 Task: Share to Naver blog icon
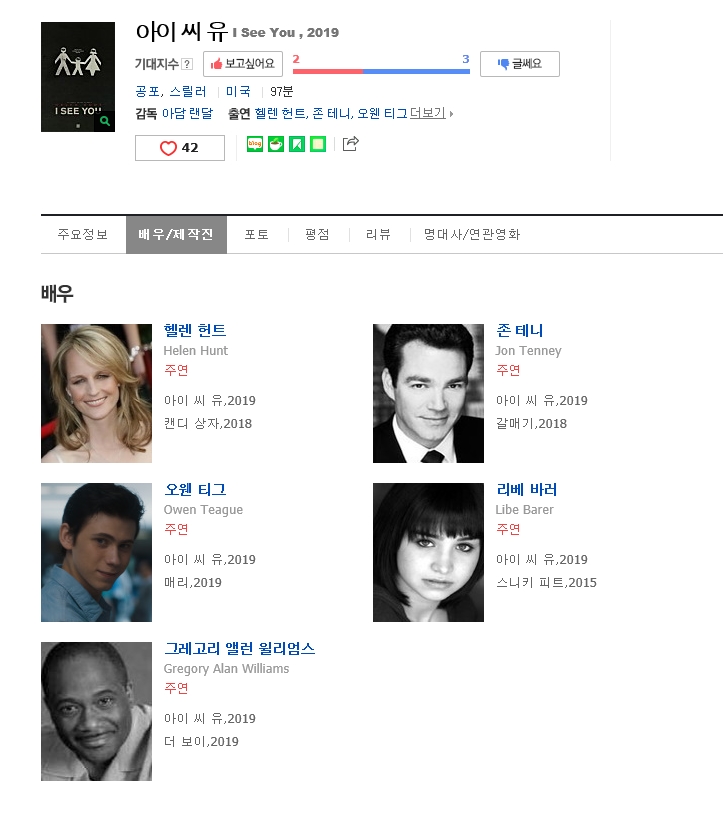254,145
